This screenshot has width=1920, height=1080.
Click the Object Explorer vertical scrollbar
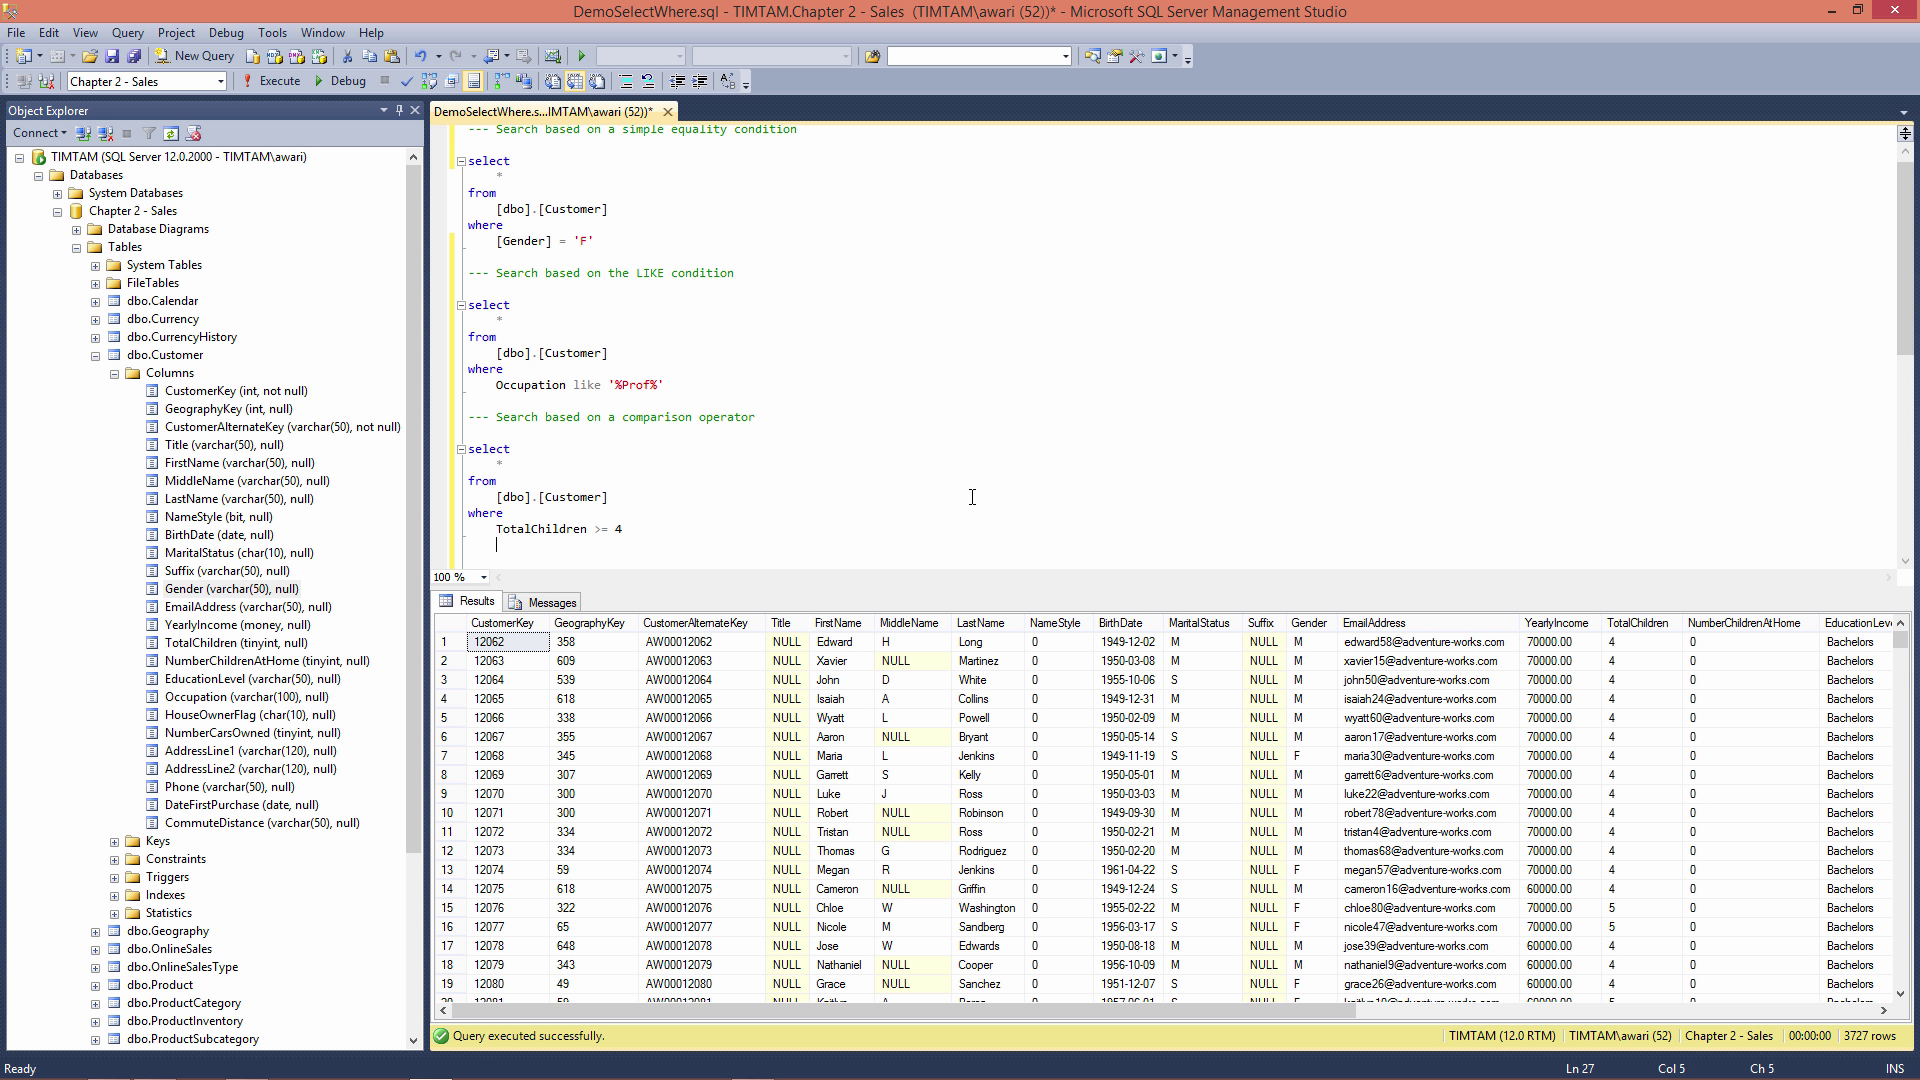tap(413, 510)
